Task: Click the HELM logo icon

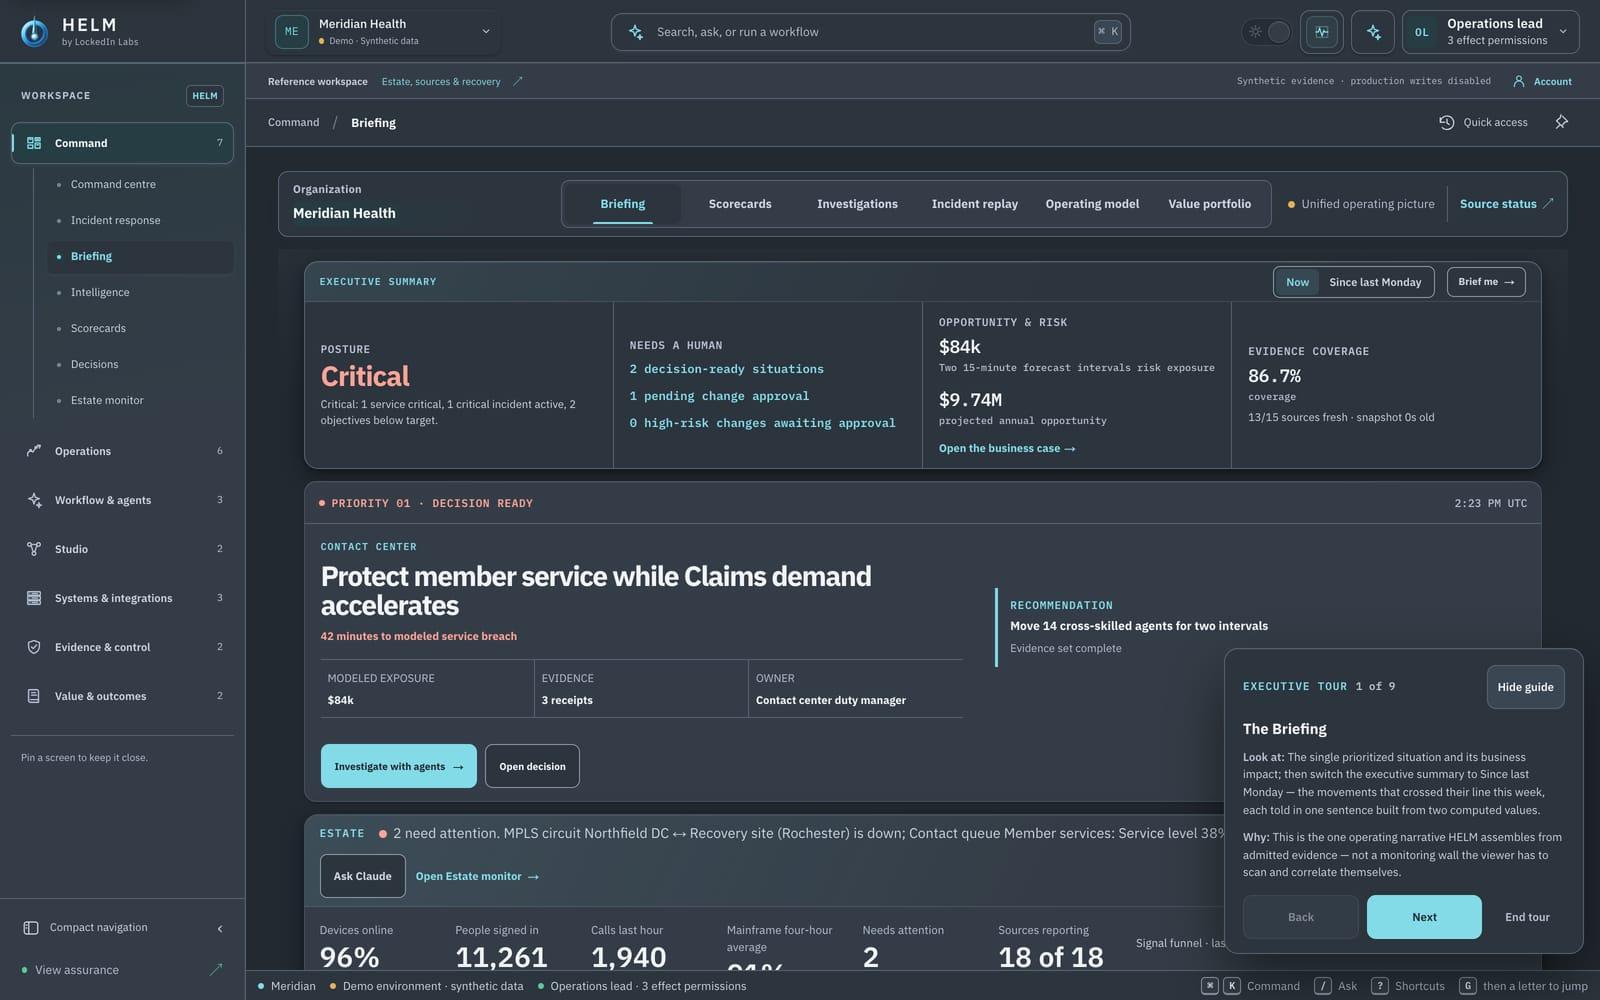Action: [34, 32]
